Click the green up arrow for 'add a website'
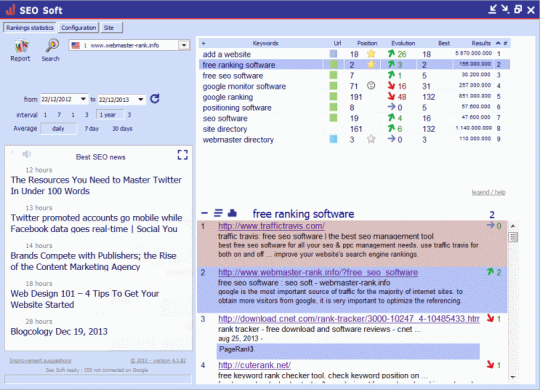 [391, 54]
